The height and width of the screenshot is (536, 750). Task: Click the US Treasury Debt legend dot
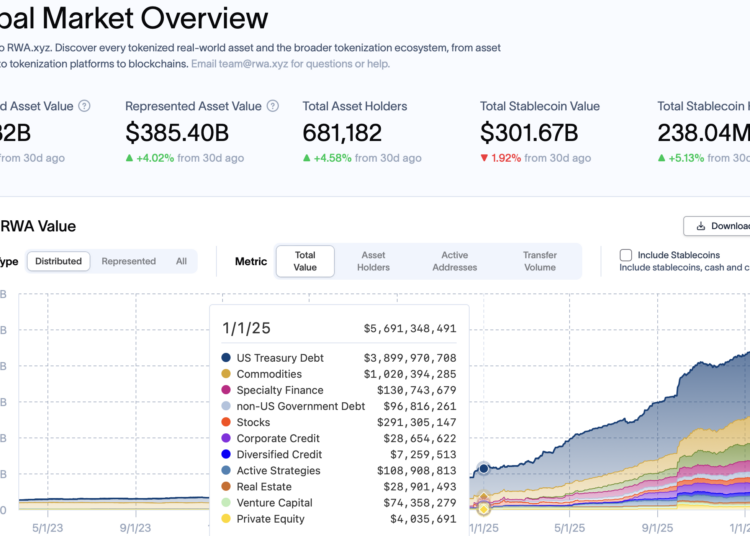(x=227, y=358)
